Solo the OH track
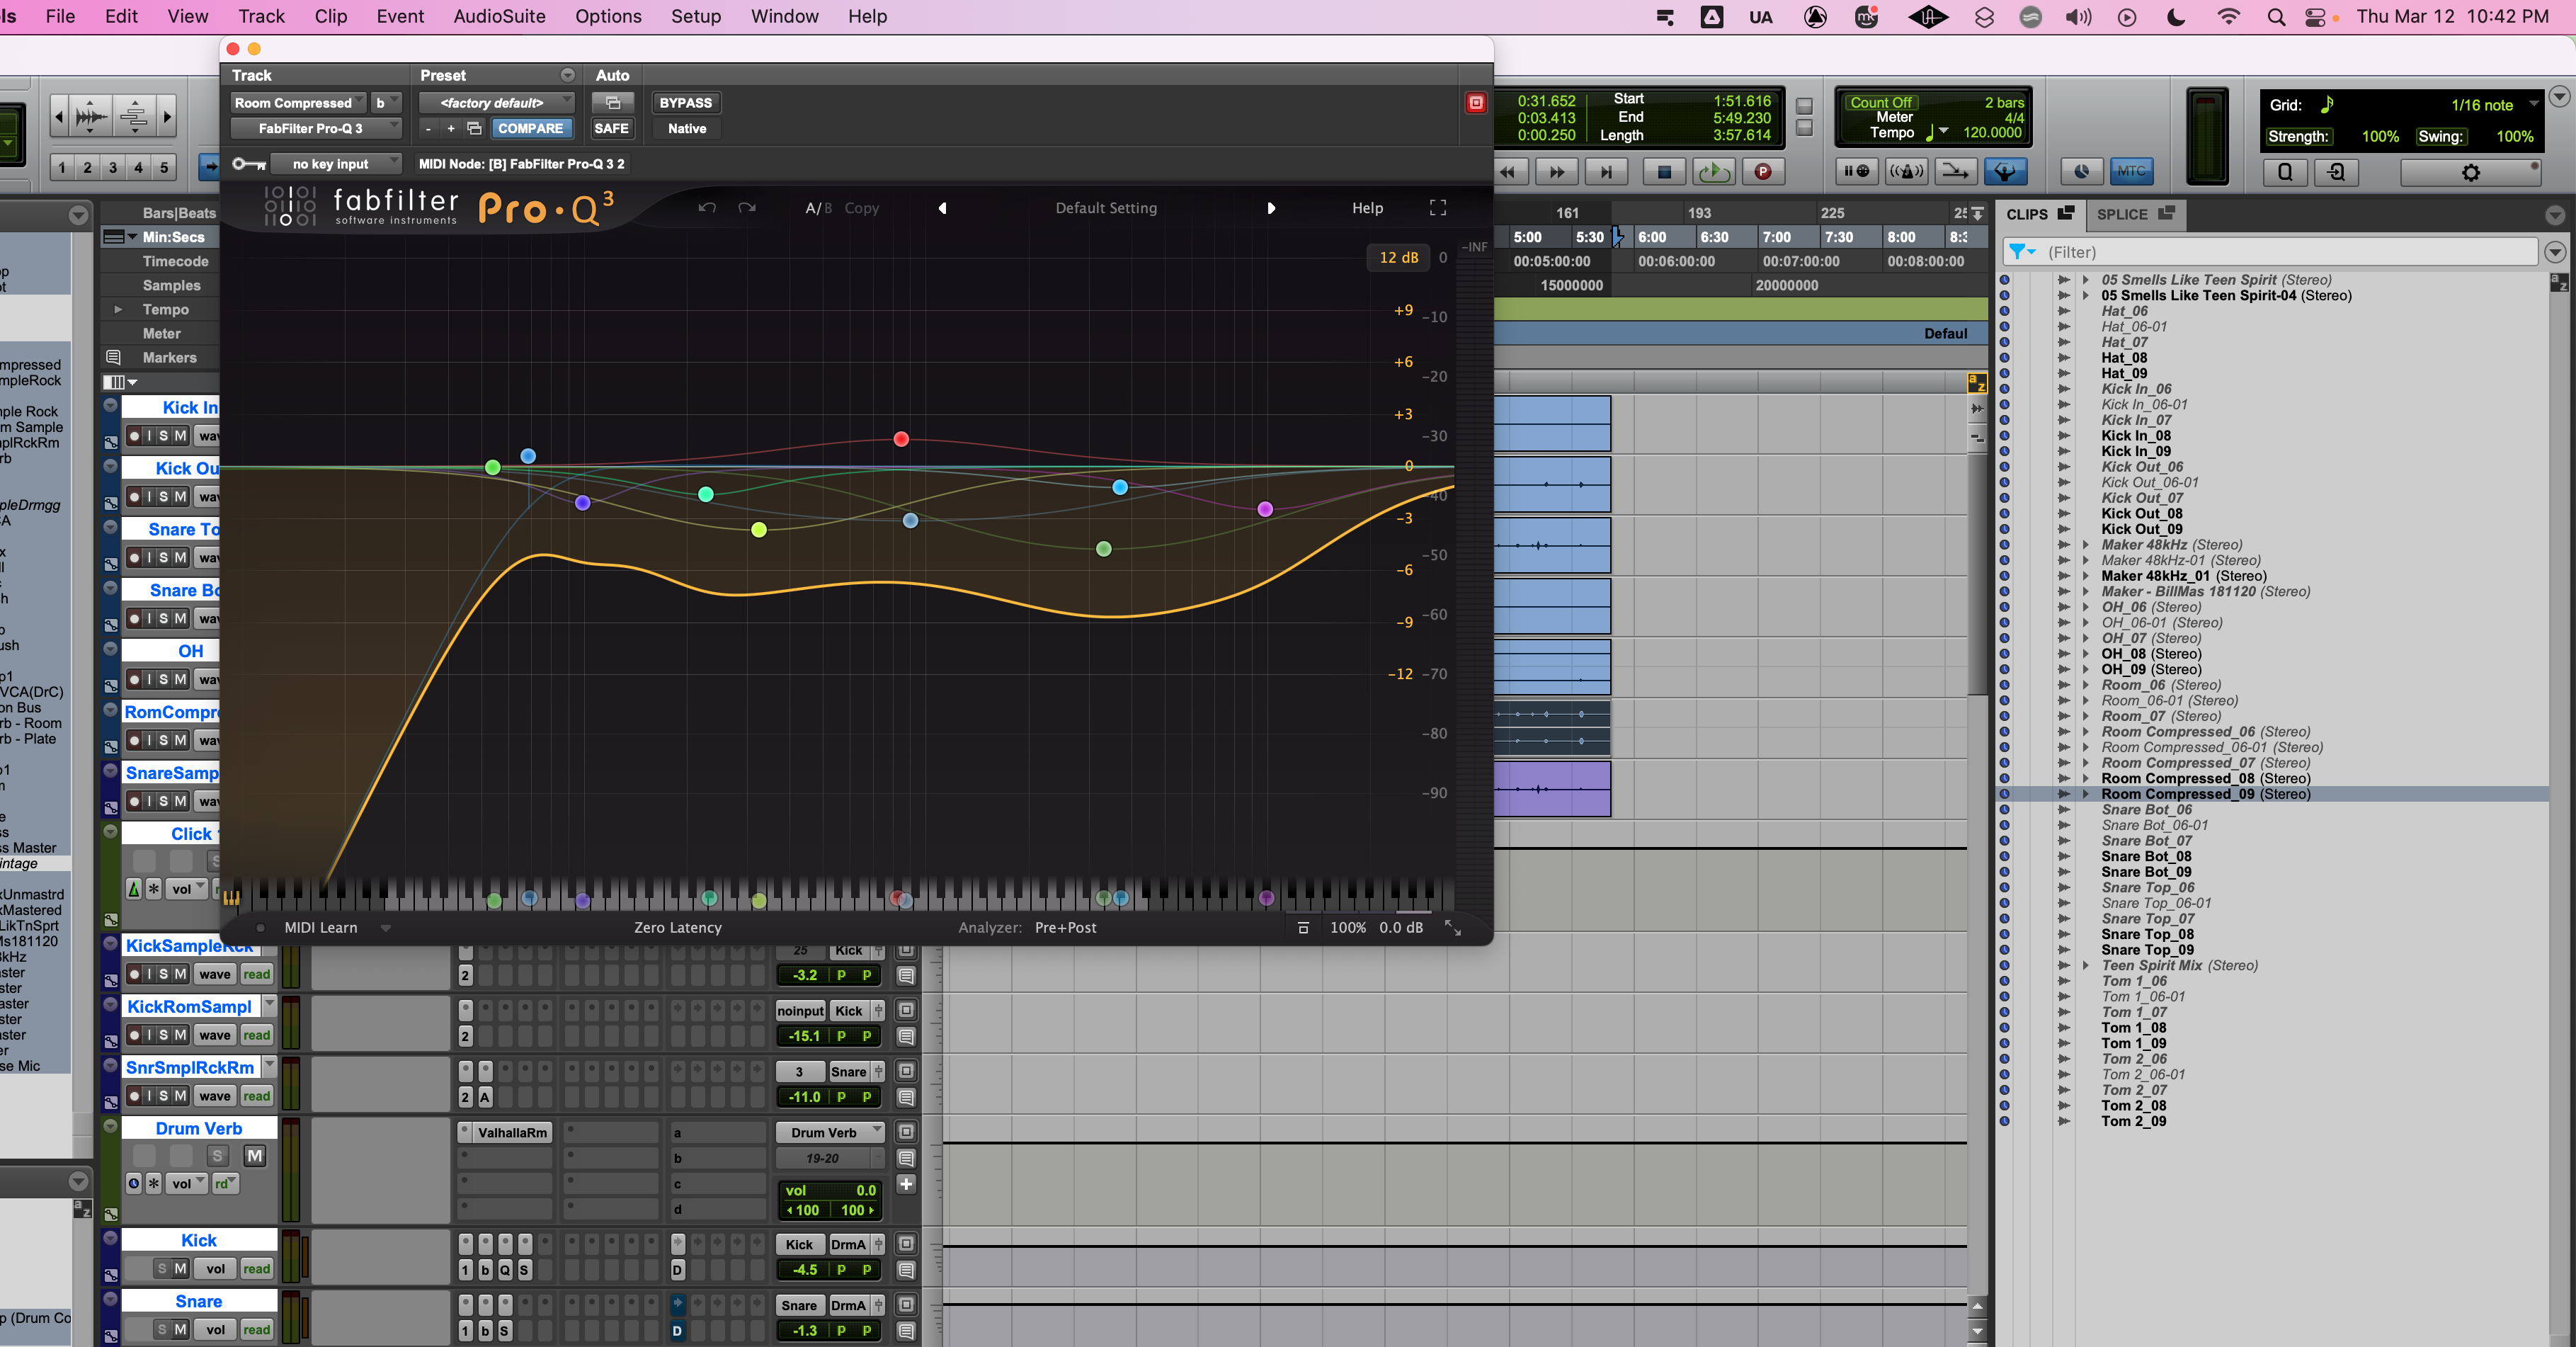This screenshot has height=1347, width=2576. coord(164,680)
